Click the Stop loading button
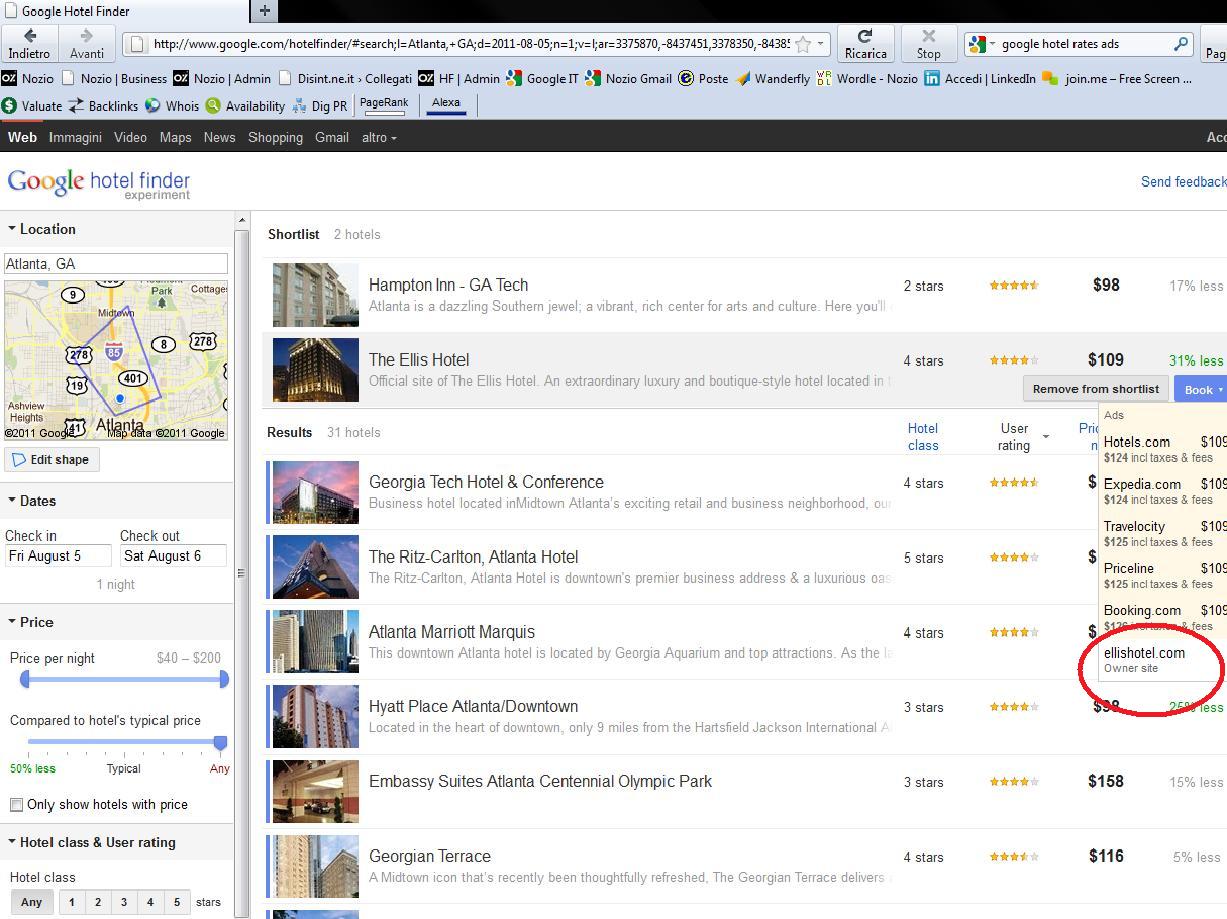Image resolution: width=1227 pixels, height=919 pixels. [928, 43]
